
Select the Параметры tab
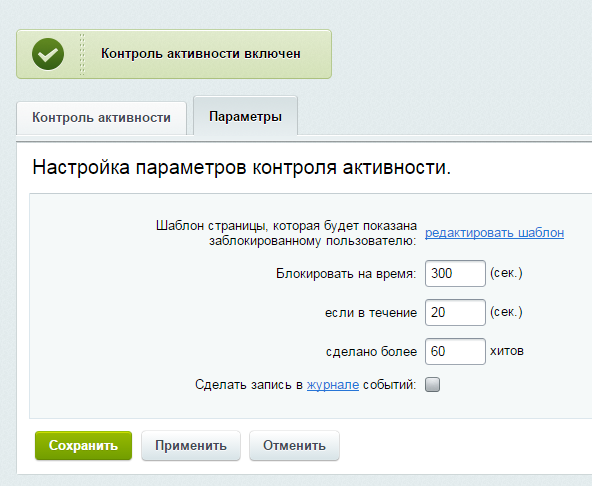coord(245,116)
